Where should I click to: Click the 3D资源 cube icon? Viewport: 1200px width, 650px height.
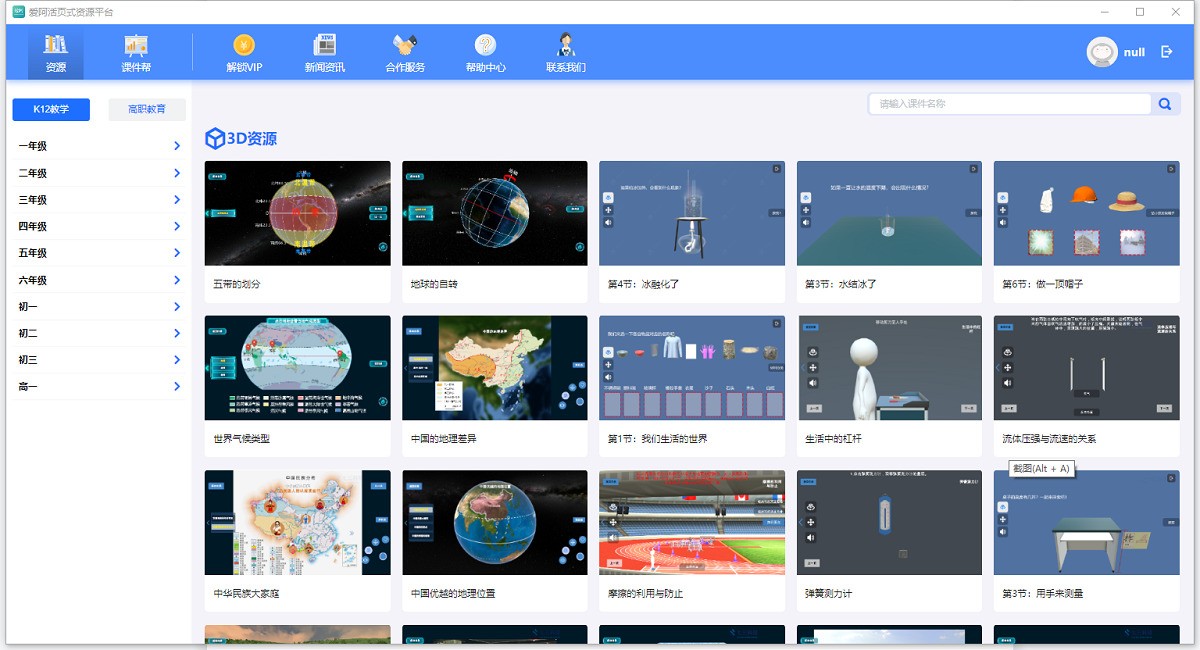[215, 138]
